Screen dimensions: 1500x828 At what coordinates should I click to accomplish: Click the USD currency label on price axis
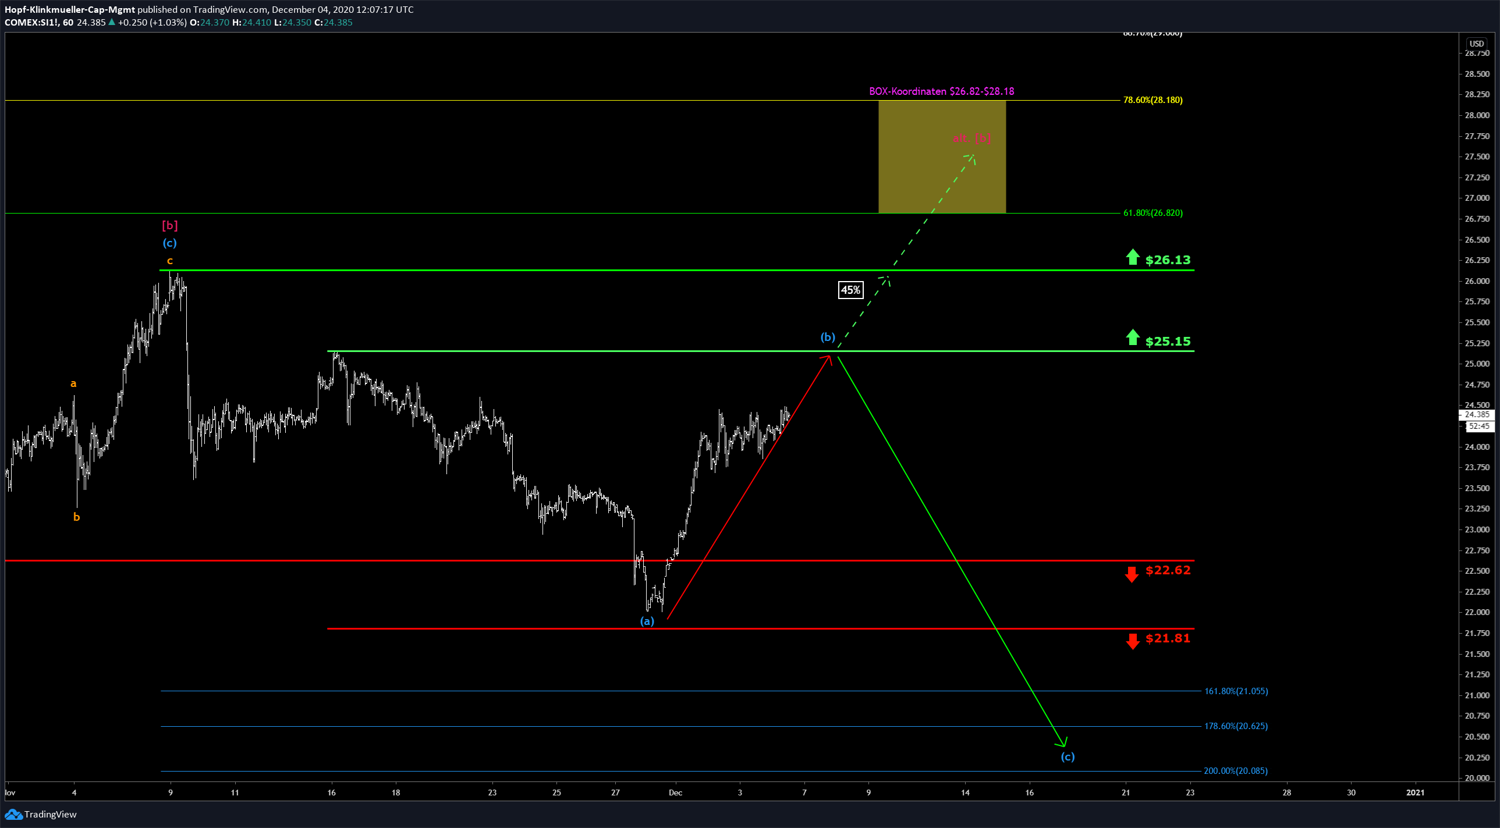click(1476, 43)
